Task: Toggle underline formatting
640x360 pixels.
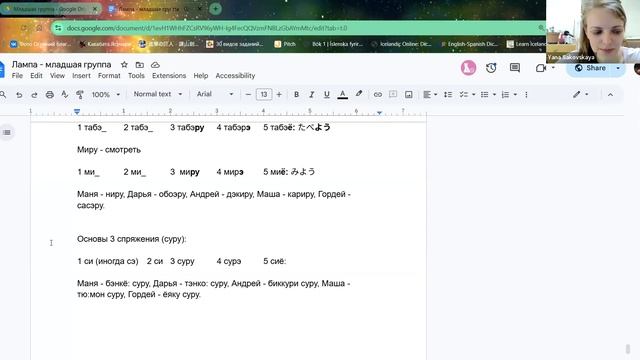Action: [x=327, y=95]
